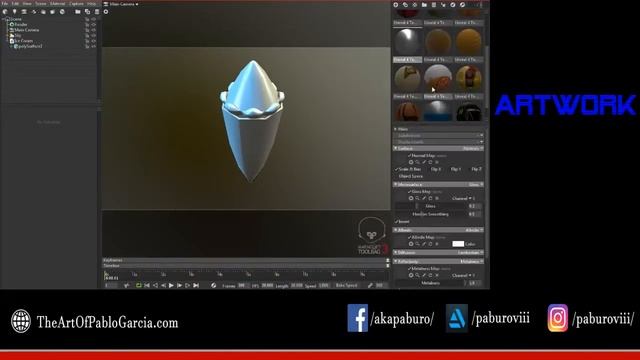Click the duplicate object icon in scene toolbar
Image resolution: width=640 pixels, height=360 pixels.
click(87, 12)
